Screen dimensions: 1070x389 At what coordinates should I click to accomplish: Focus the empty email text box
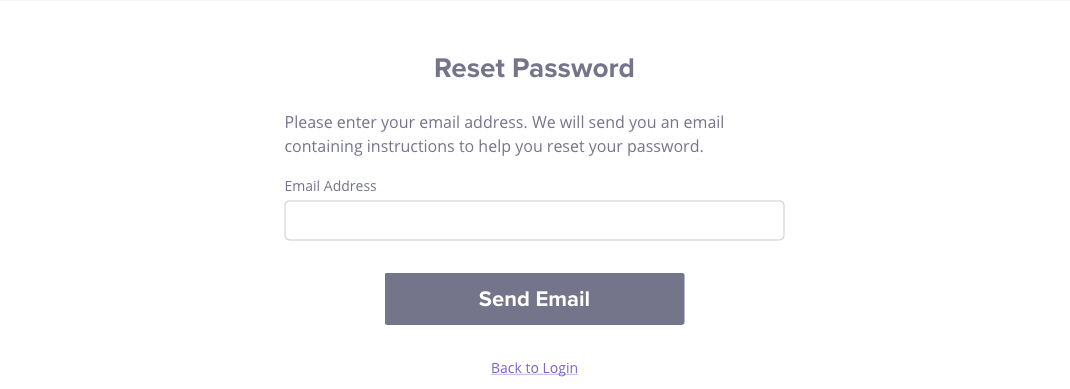click(x=534, y=220)
